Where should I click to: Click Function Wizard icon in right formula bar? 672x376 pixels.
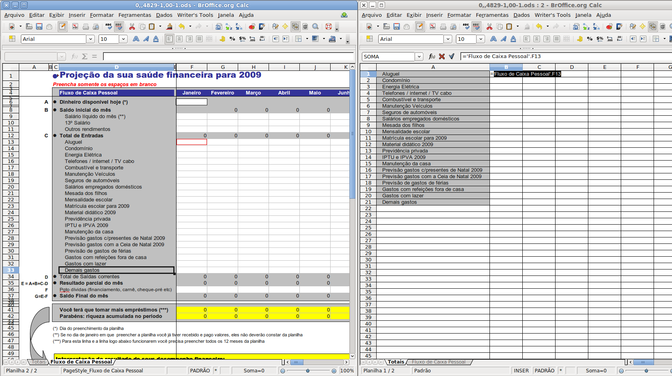pyautogui.click(x=432, y=56)
